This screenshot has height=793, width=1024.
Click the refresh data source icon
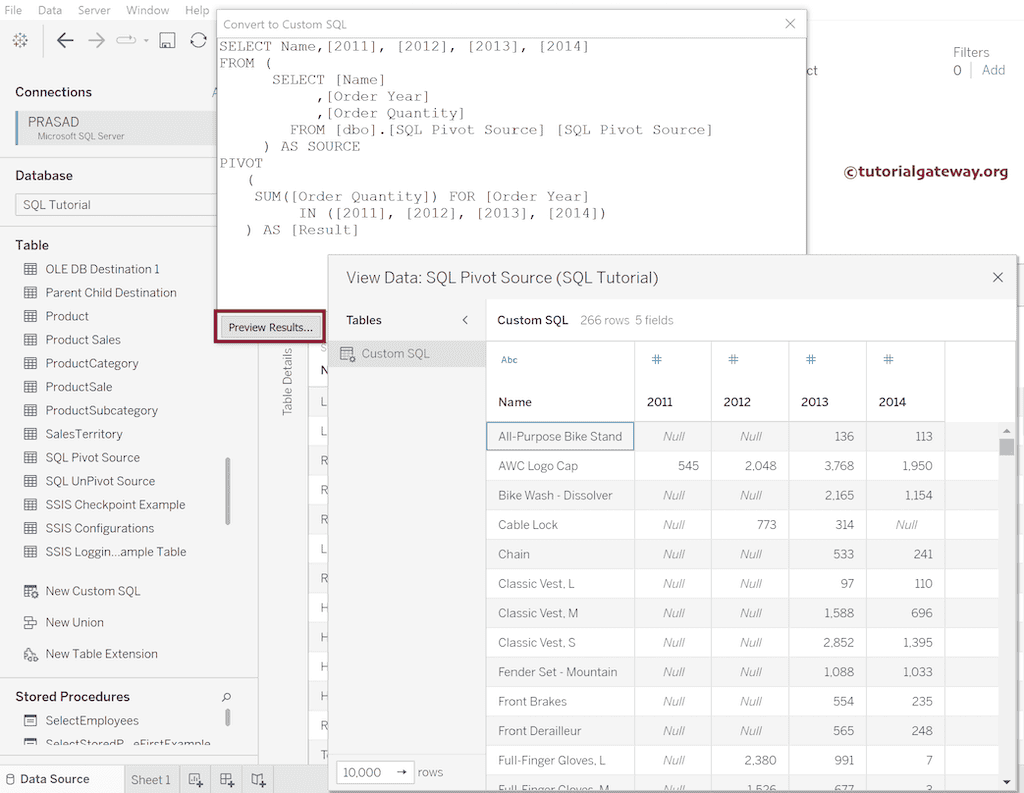[x=198, y=40]
